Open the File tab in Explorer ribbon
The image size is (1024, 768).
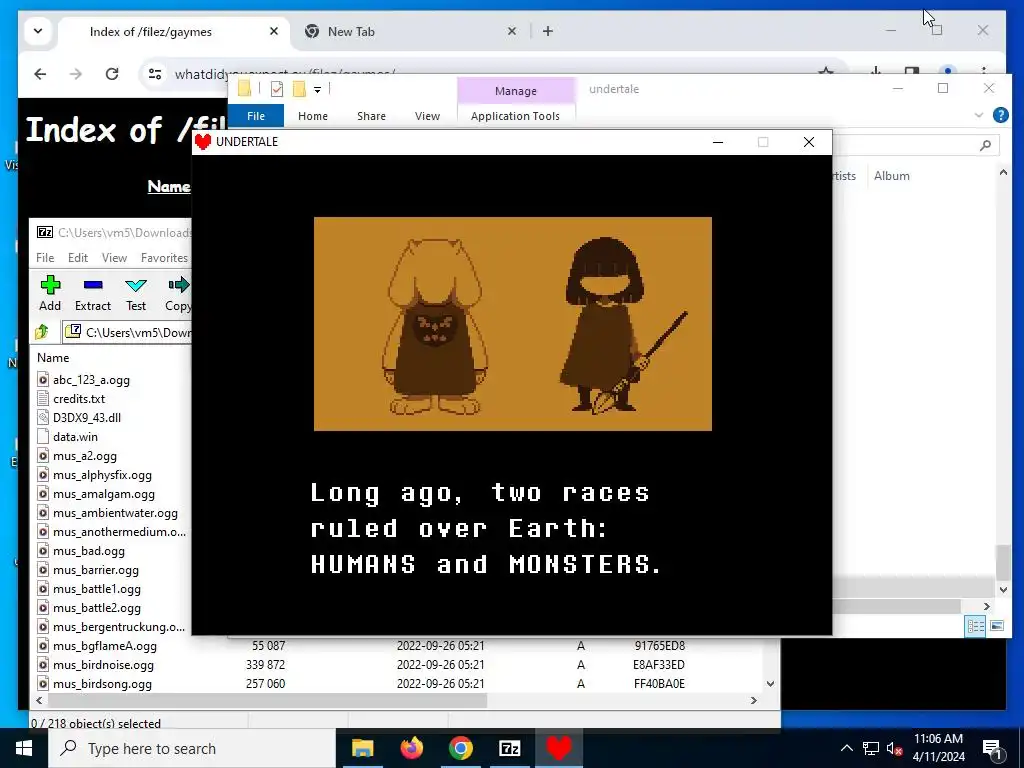tap(256, 116)
